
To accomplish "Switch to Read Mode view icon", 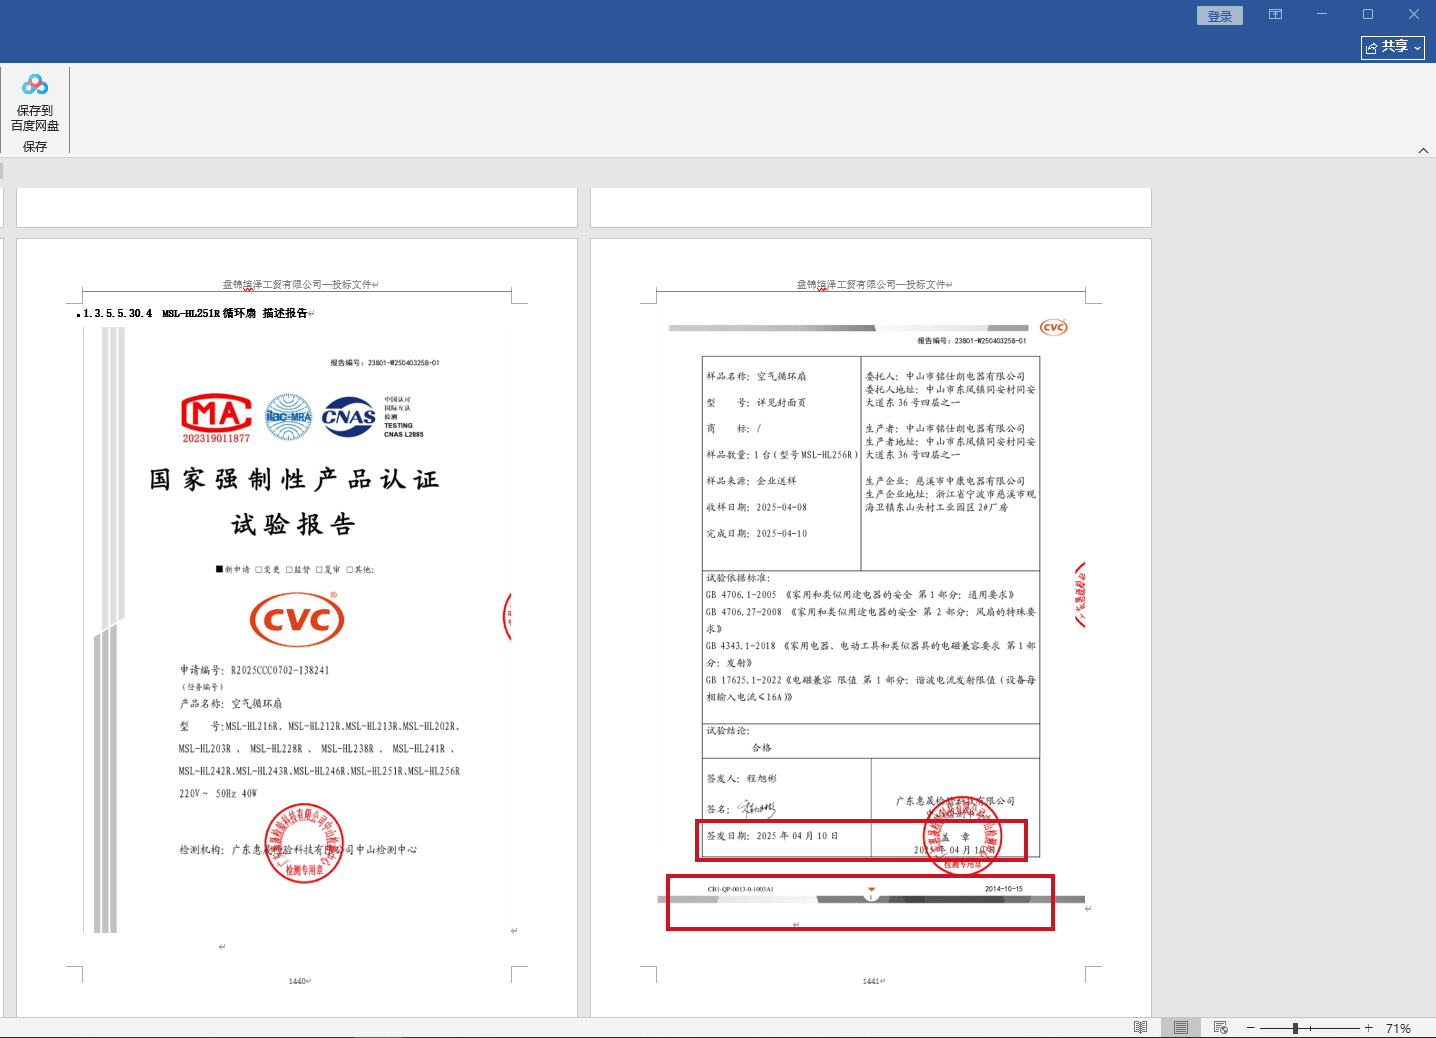I will coord(1140,1027).
